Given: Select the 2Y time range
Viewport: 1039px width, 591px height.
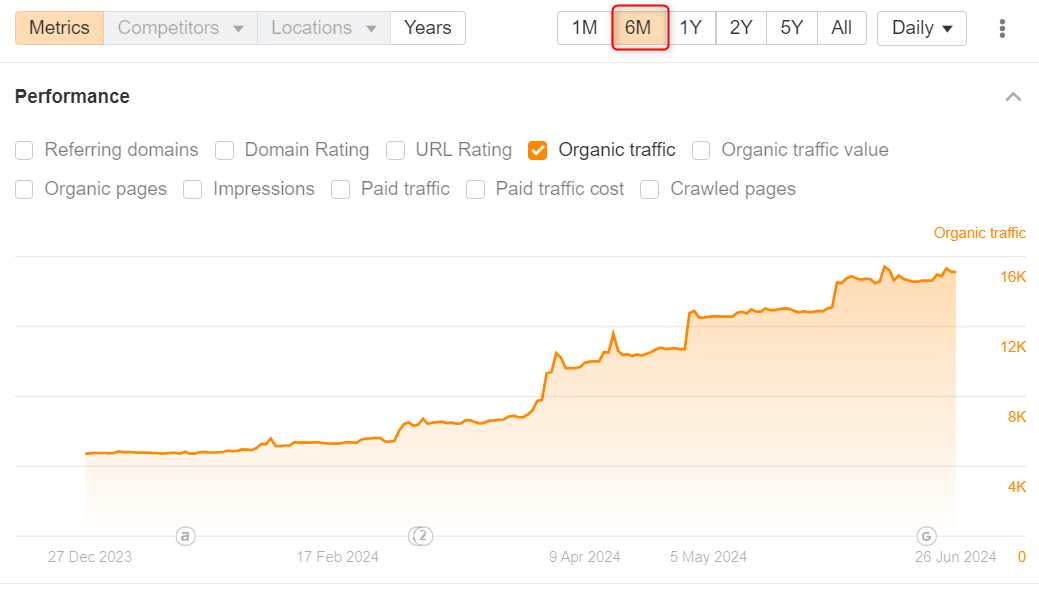Looking at the screenshot, I should (741, 28).
